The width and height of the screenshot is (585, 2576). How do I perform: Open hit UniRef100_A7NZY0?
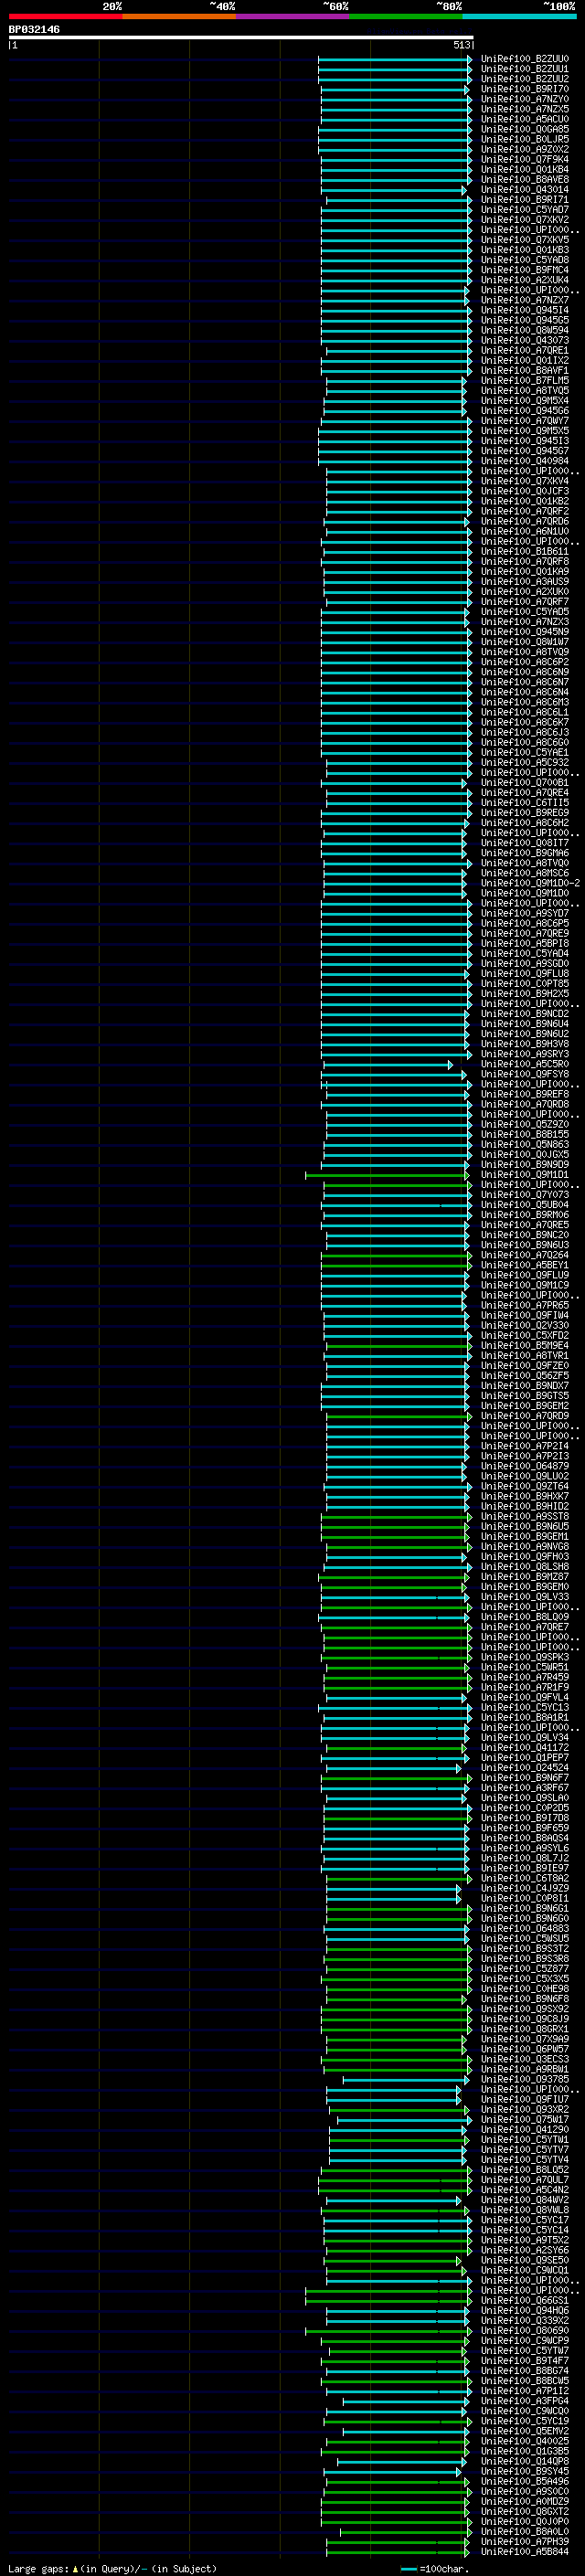click(x=525, y=99)
